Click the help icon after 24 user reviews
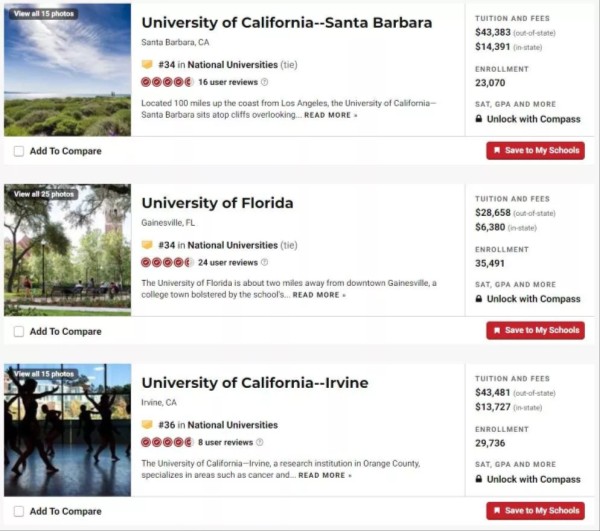Image resolution: width=600 pixels, height=531 pixels. point(264,262)
